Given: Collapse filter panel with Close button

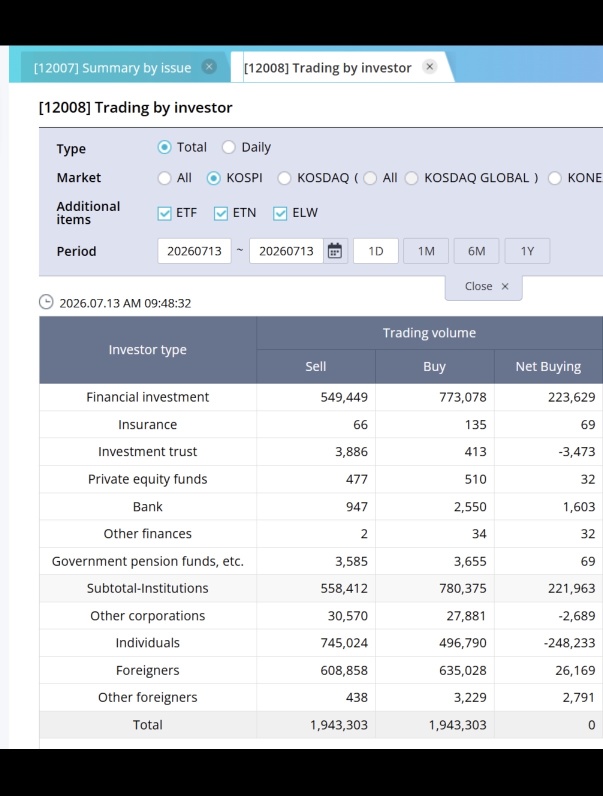Looking at the screenshot, I should click(484, 286).
